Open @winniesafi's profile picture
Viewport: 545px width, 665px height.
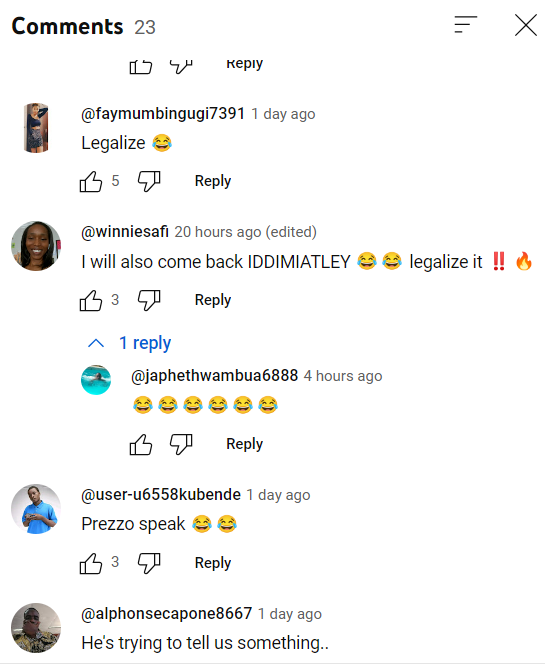(36, 246)
